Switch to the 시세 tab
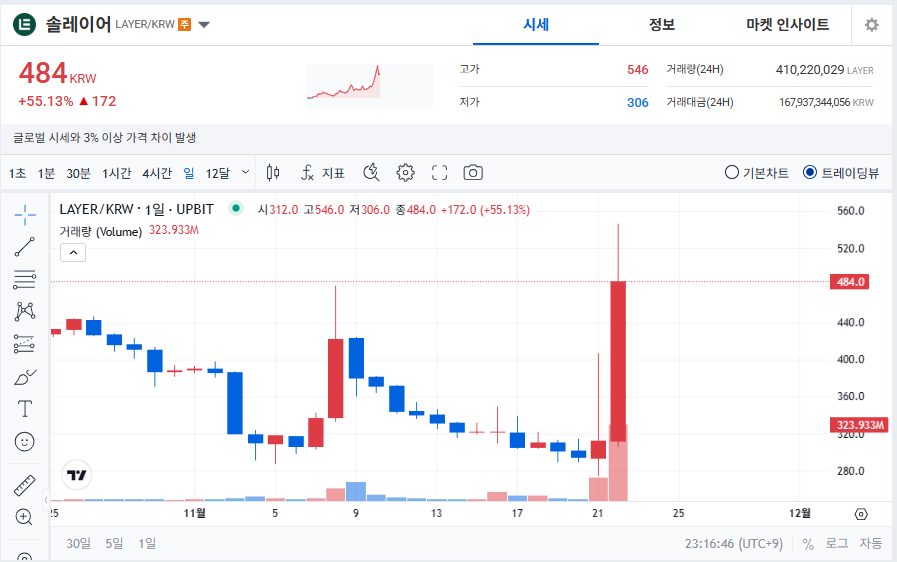Viewport: 897px width, 562px height. (536, 25)
